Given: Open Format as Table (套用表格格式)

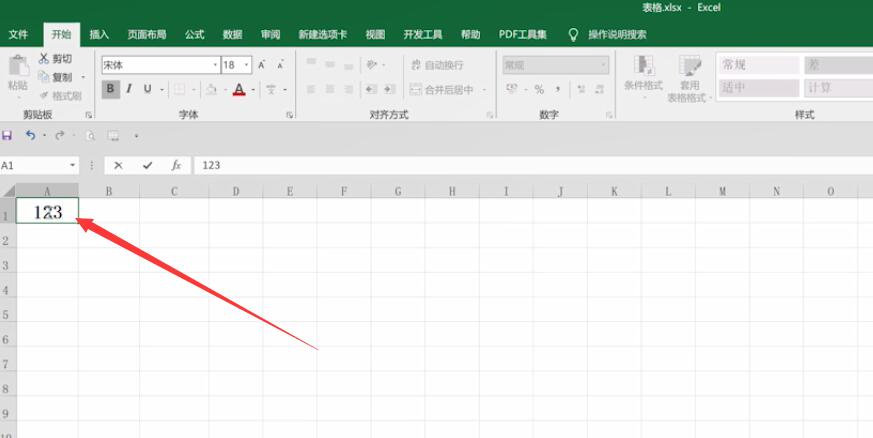Looking at the screenshot, I should click(689, 79).
